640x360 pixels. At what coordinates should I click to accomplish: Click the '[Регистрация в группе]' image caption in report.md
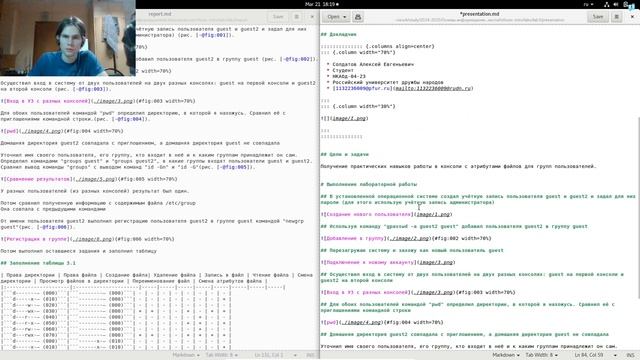click(35, 239)
